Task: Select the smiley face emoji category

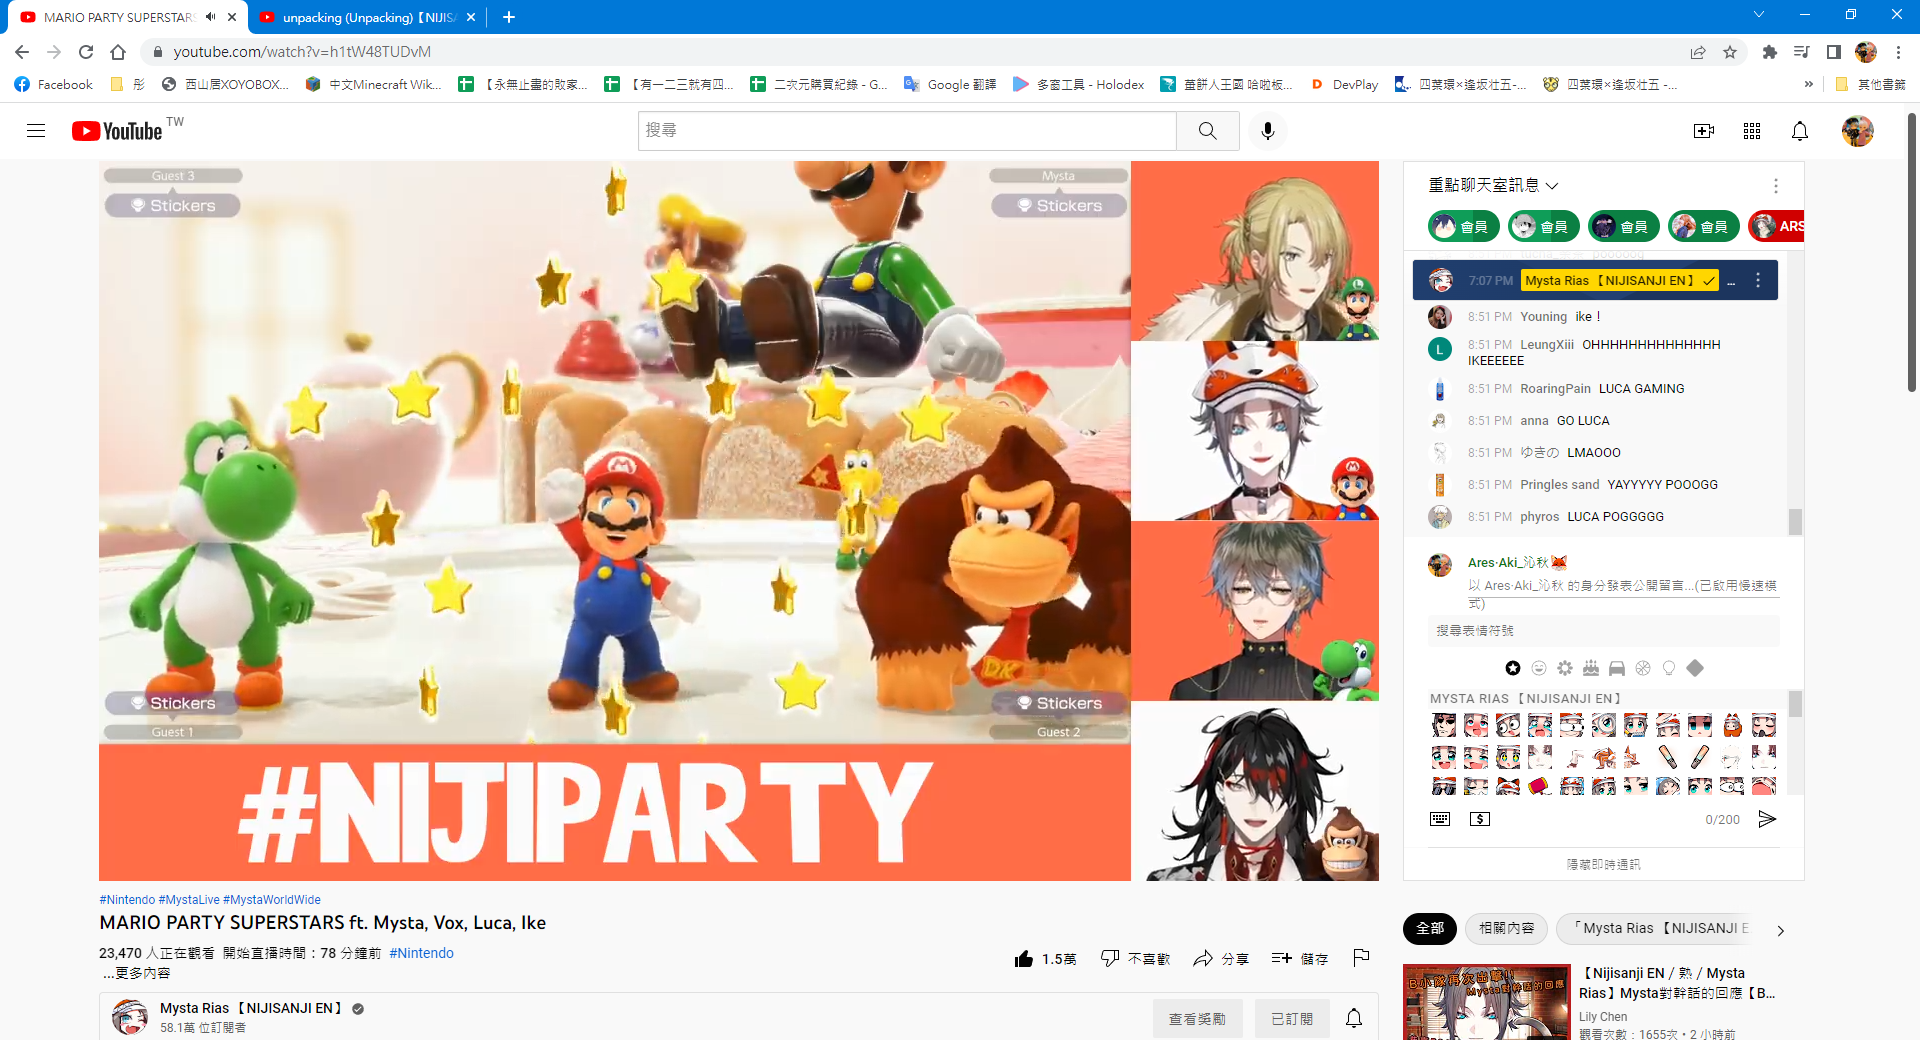Action: 1539,668
